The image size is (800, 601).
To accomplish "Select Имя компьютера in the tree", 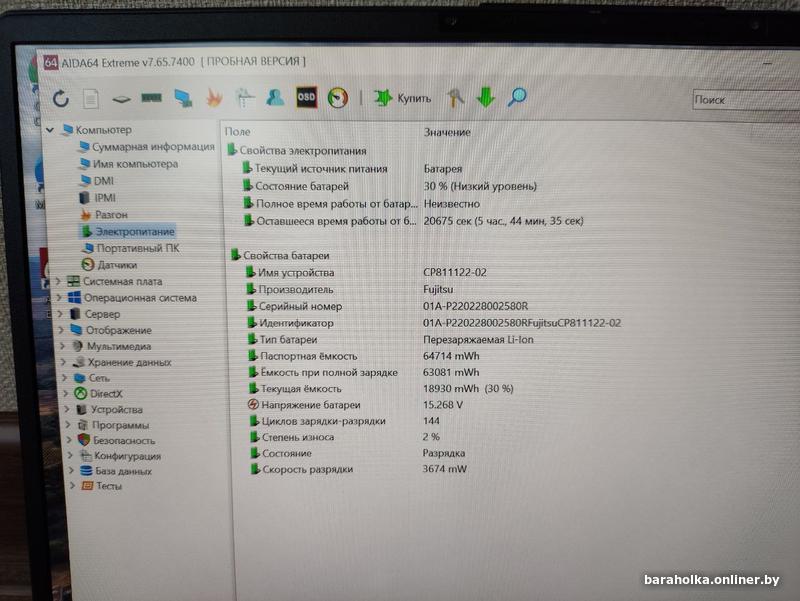I will click(x=129, y=164).
